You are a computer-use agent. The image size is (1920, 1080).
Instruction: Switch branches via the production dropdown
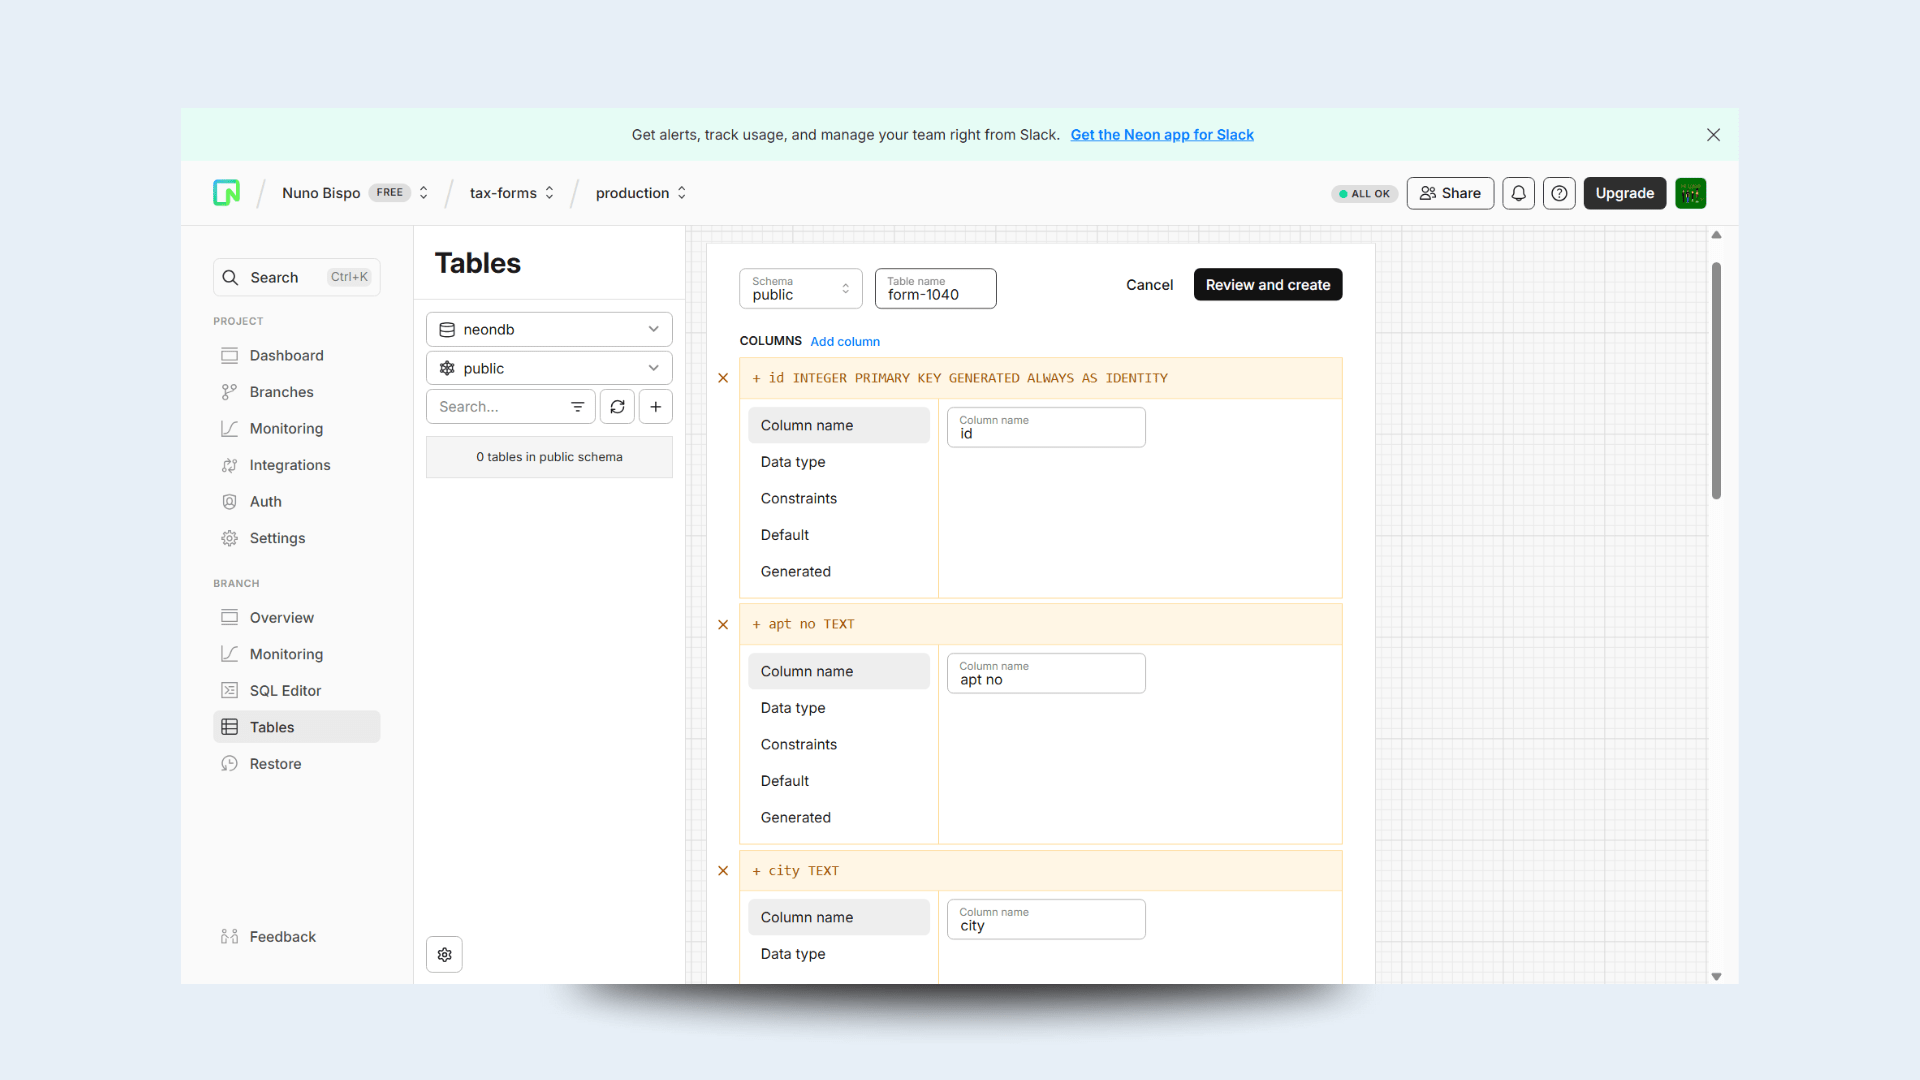click(x=640, y=193)
